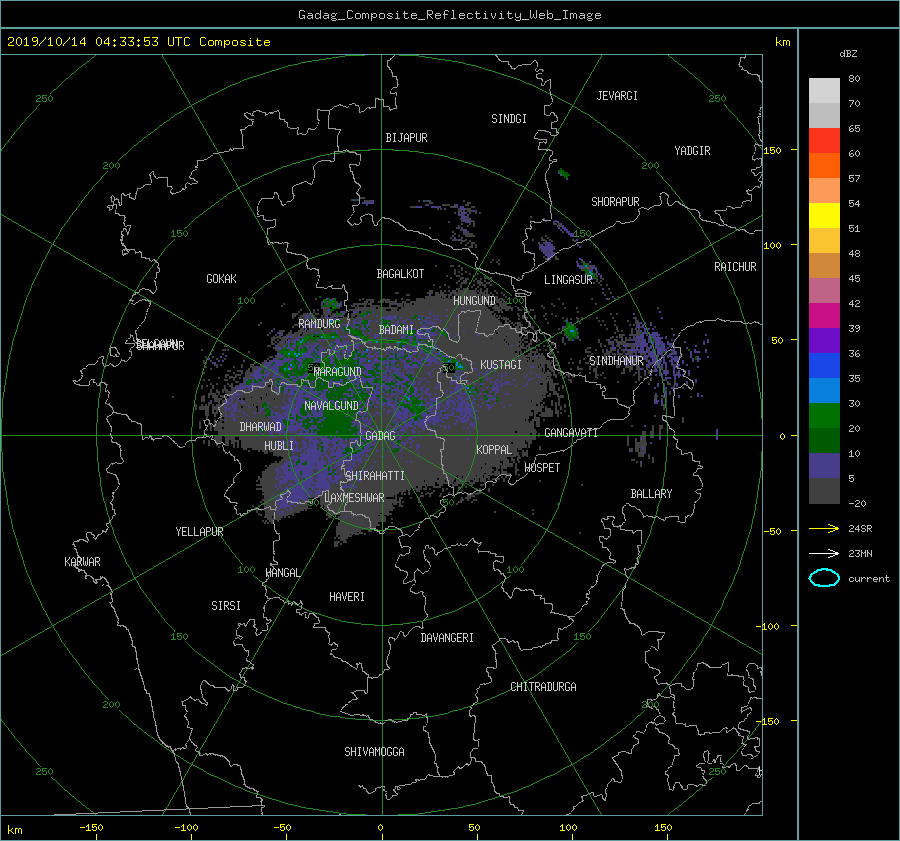Click the yellow 24SR arrow legend icon
Image resolution: width=900 pixels, height=841 pixels.
[824, 528]
